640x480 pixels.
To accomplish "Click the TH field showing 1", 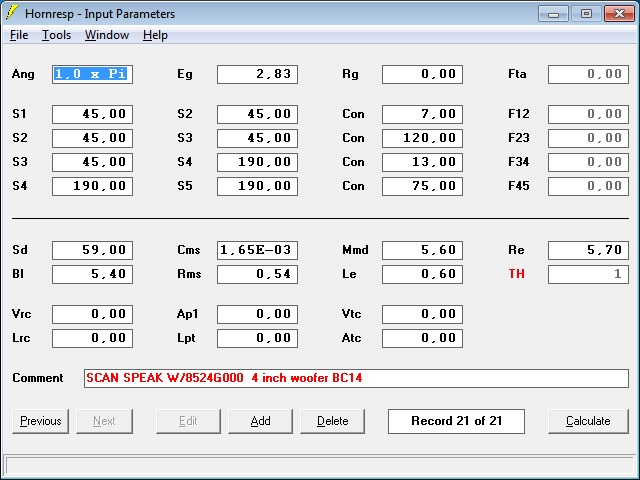I will (588, 274).
